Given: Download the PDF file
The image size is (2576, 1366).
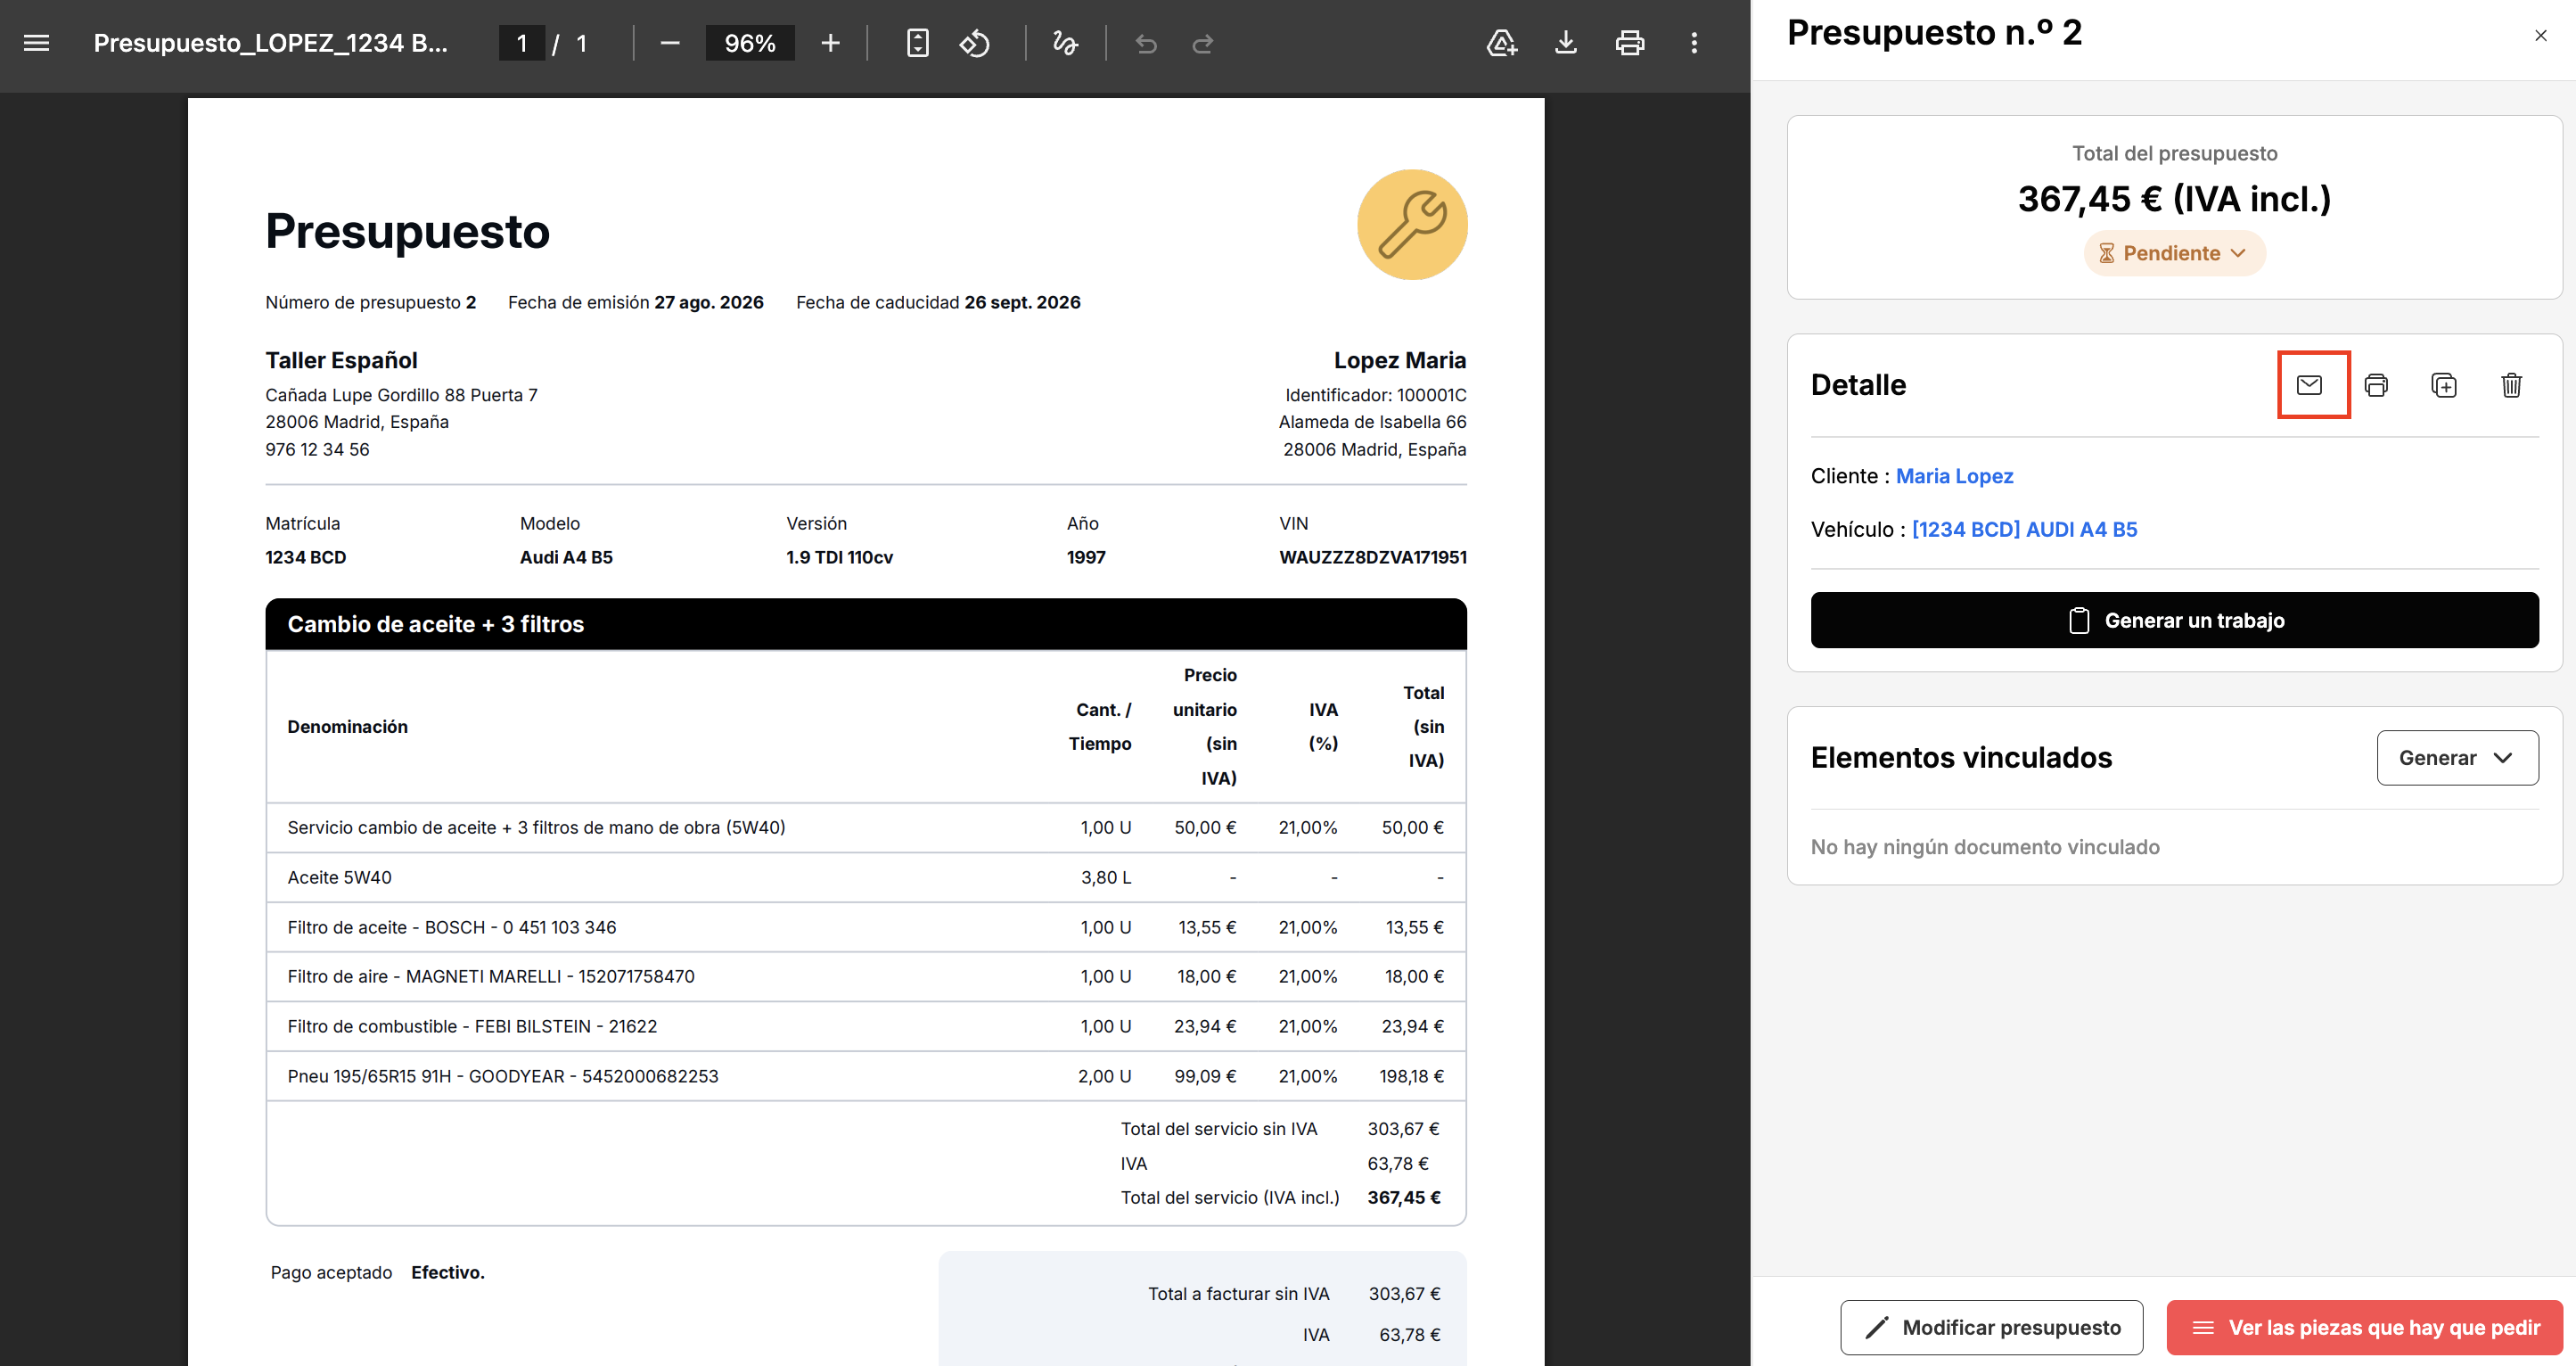Looking at the screenshot, I should 1566,43.
